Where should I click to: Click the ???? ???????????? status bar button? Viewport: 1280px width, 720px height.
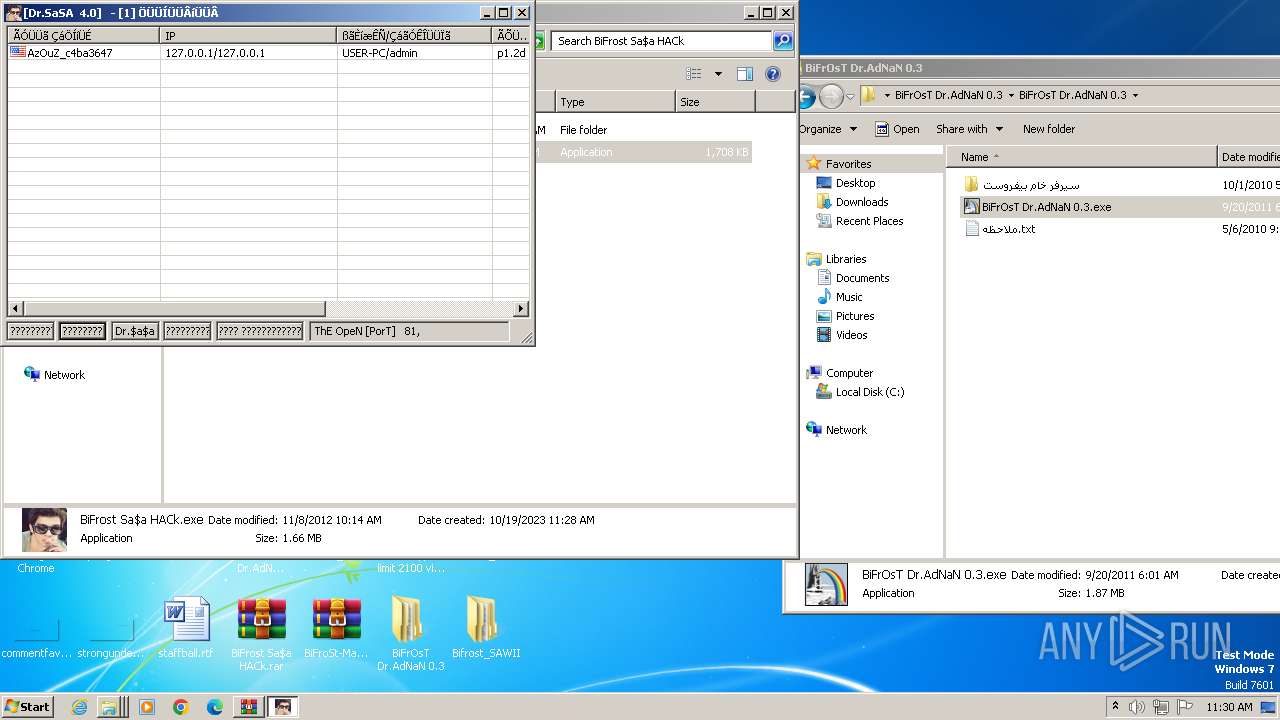tap(260, 331)
